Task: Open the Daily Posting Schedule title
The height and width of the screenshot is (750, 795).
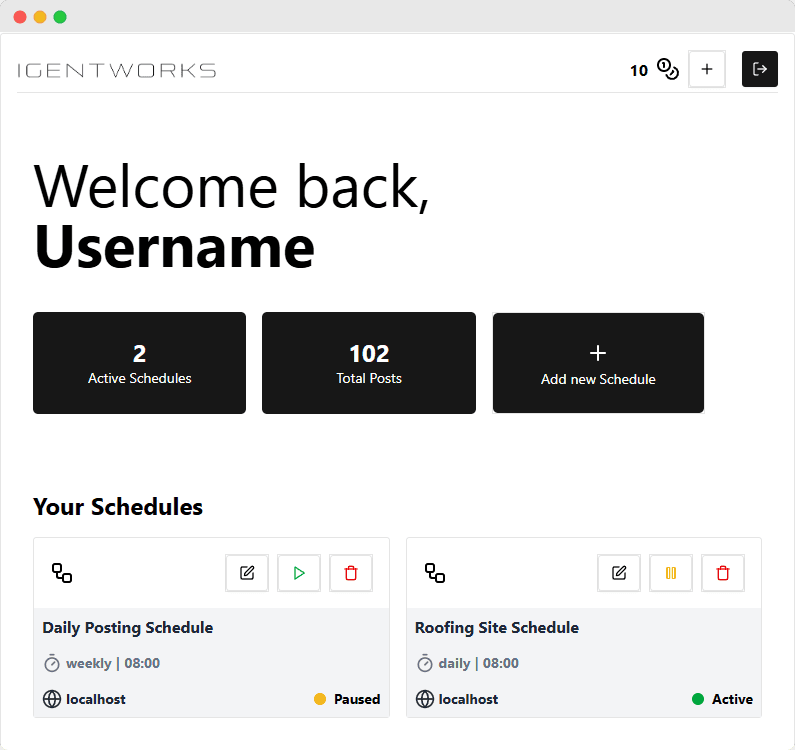Action: click(x=128, y=628)
